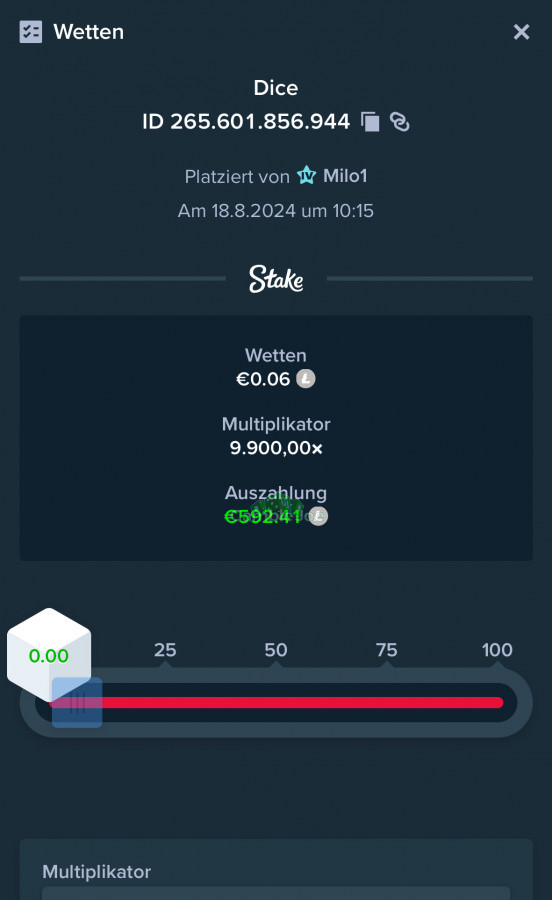552x900 pixels.
Task: Copy the bet link using chain icon
Action: [400, 122]
